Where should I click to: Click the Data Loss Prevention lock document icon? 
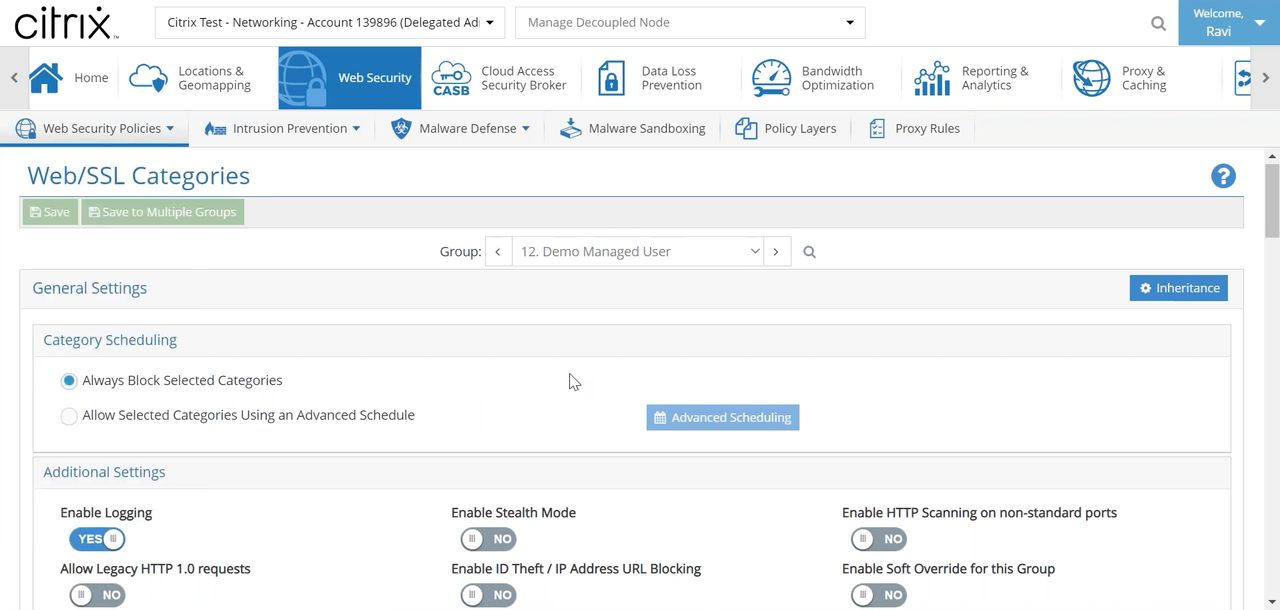tap(611, 78)
